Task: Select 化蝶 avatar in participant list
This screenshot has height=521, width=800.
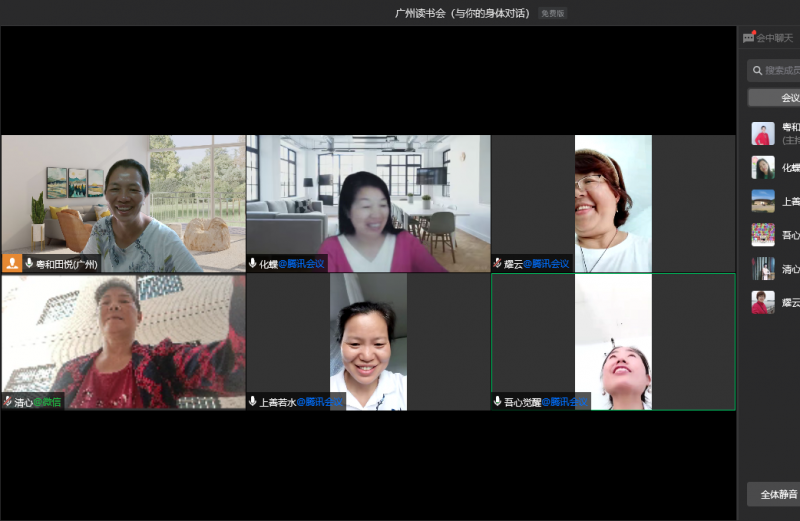Action: (x=763, y=167)
